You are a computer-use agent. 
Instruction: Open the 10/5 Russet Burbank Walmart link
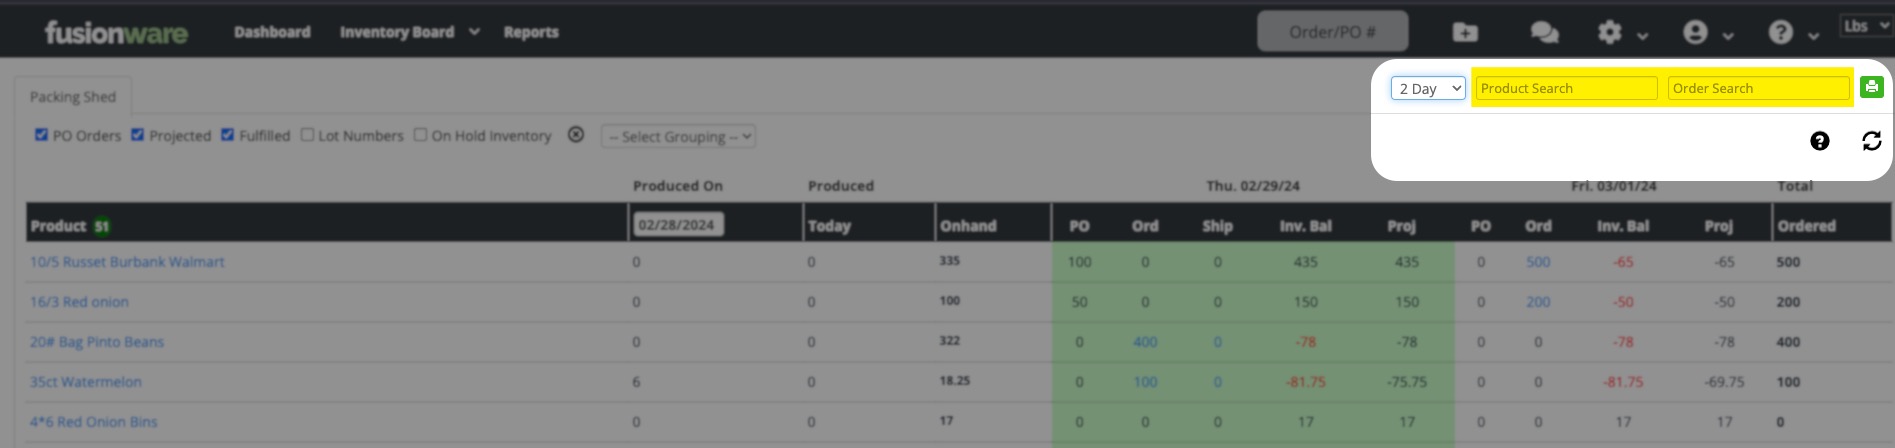pyautogui.click(x=127, y=262)
